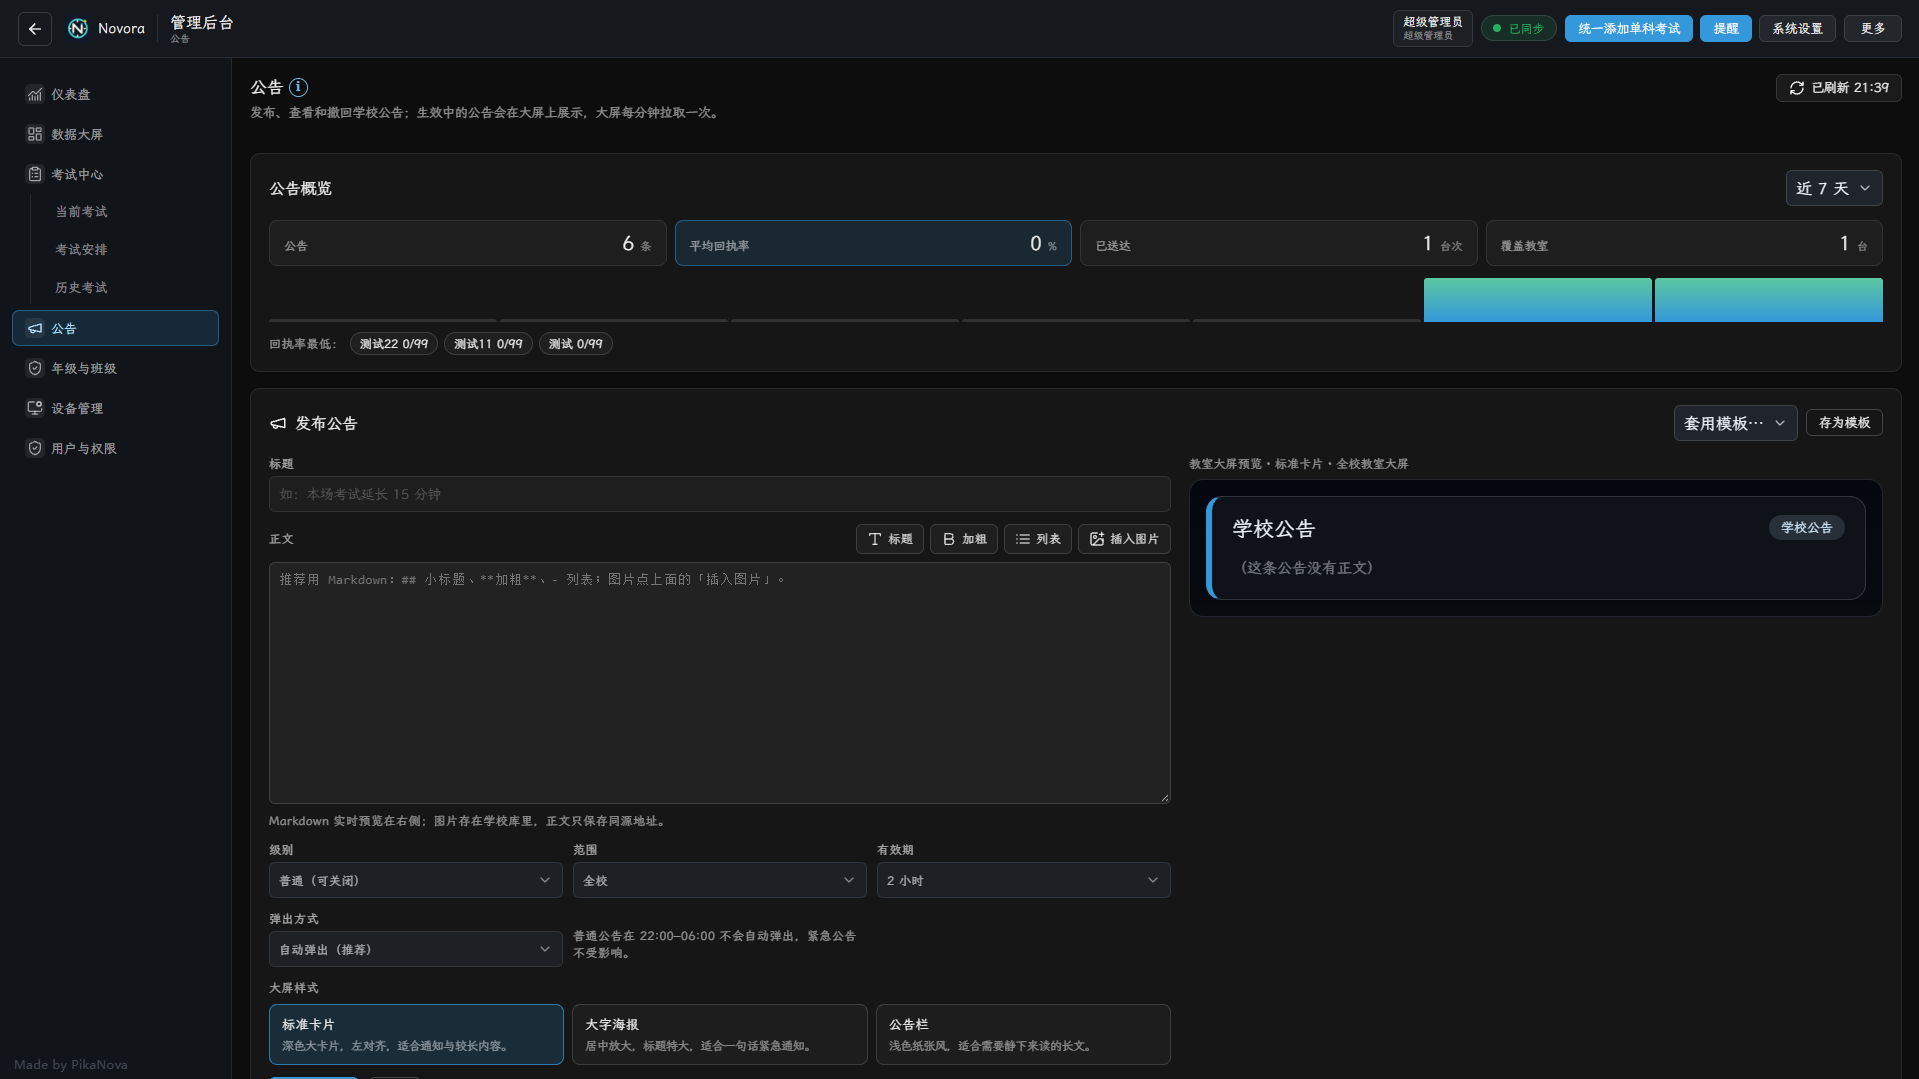Click the back arrow button
The height and width of the screenshot is (1079, 1919).
(35, 29)
